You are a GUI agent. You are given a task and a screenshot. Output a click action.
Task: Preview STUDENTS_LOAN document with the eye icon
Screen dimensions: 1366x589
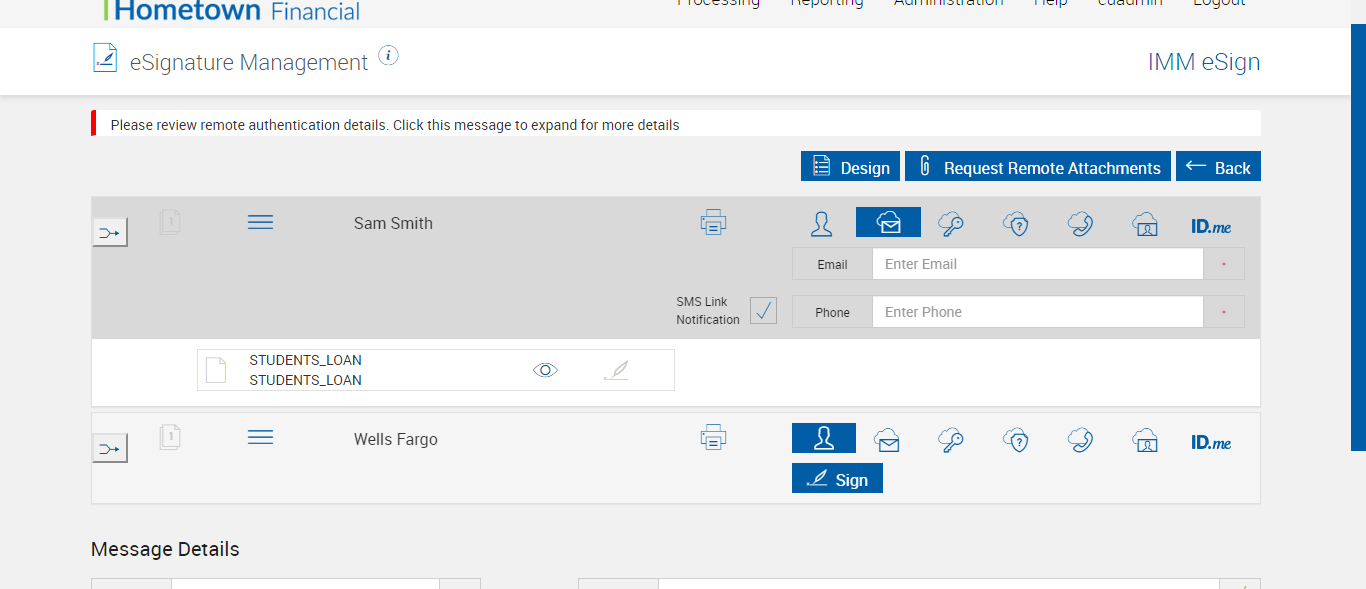coord(545,370)
